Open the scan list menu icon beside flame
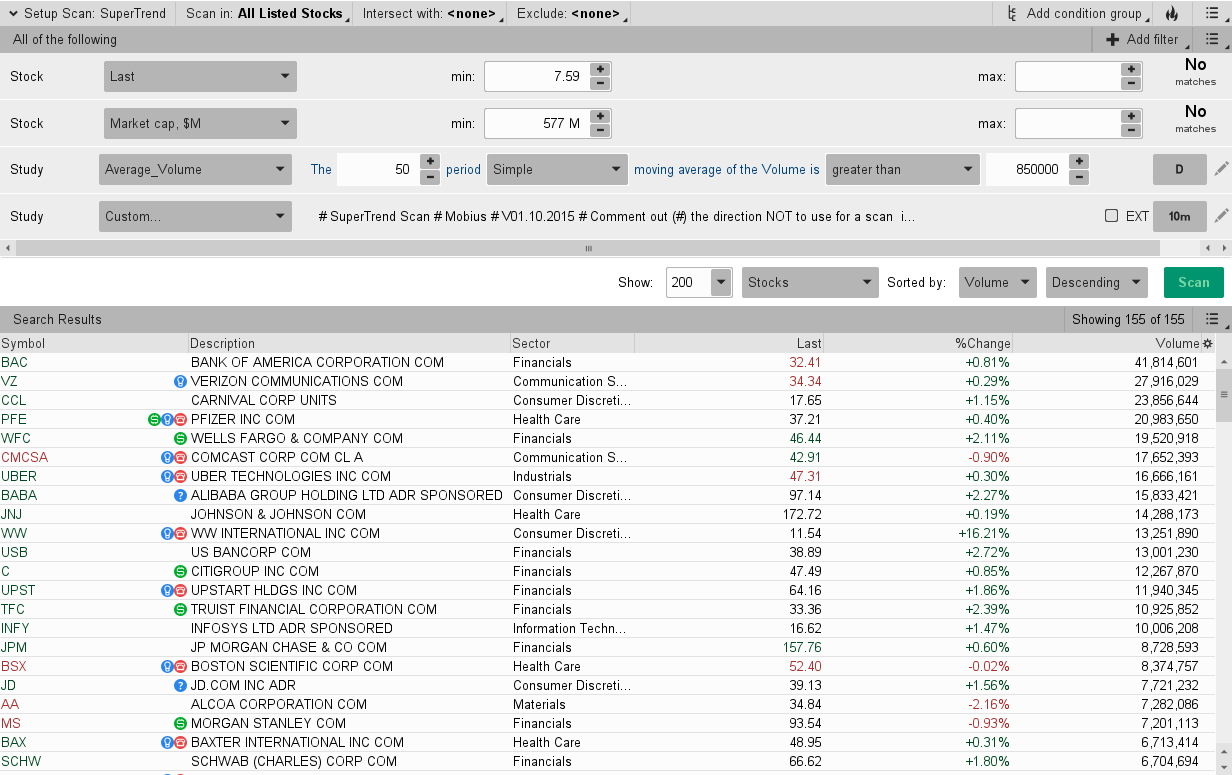Image resolution: width=1232 pixels, height=775 pixels. [1212, 13]
